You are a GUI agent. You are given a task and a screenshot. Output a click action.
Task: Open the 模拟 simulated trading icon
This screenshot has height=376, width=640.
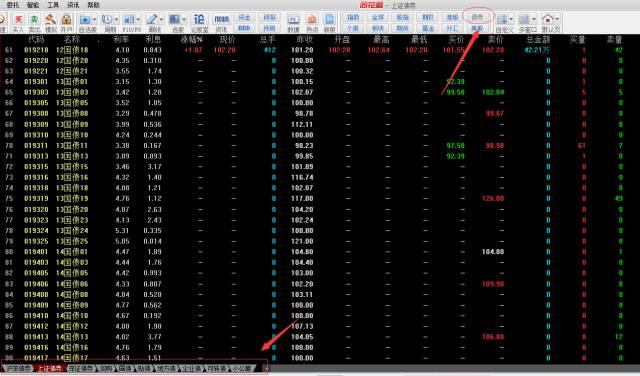point(51,20)
